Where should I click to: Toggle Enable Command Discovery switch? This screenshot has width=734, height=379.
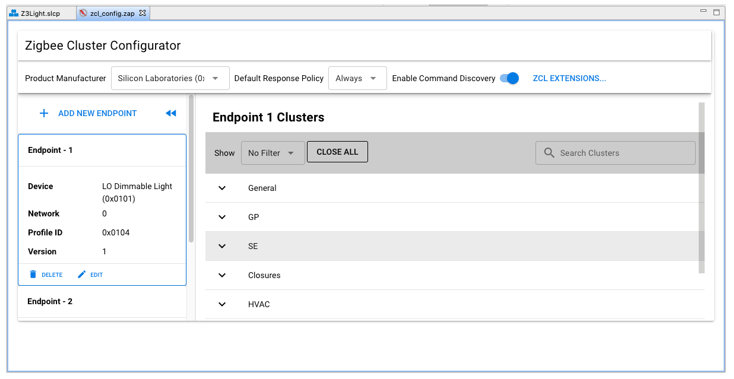(x=509, y=78)
